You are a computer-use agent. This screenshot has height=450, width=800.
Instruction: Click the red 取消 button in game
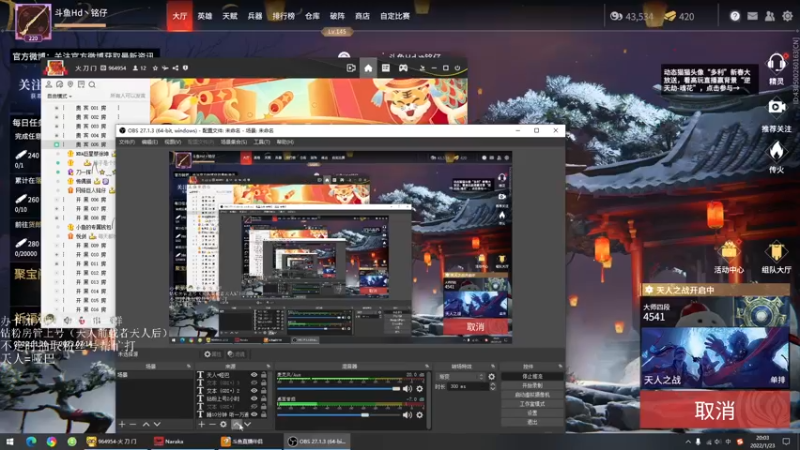click(x=714, y=410)
